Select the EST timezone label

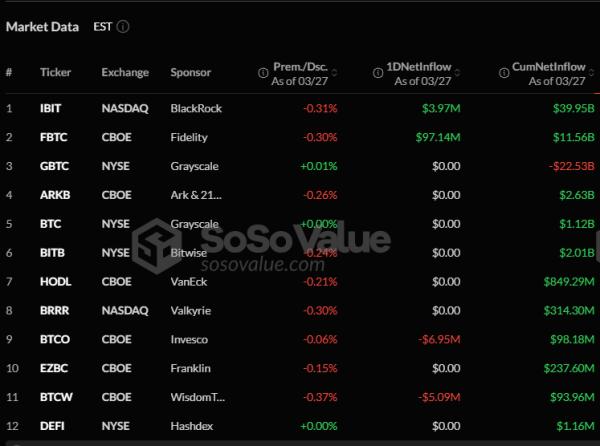[x=102, y=27]
